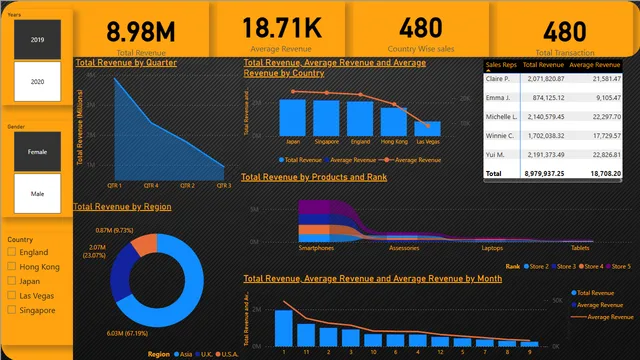
Task: Click the QTR 1 axis label
Action: [x=114, y=185]
